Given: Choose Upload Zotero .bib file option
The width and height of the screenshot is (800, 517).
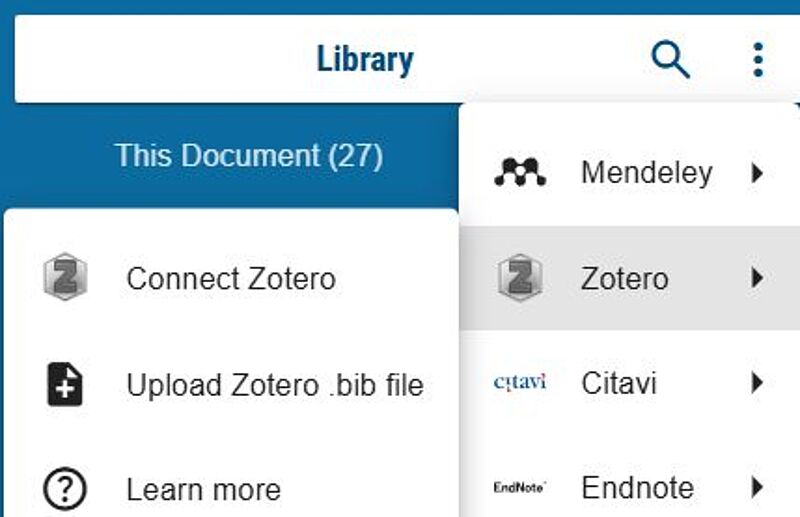Looking at the screenshot, I should 275,385.
